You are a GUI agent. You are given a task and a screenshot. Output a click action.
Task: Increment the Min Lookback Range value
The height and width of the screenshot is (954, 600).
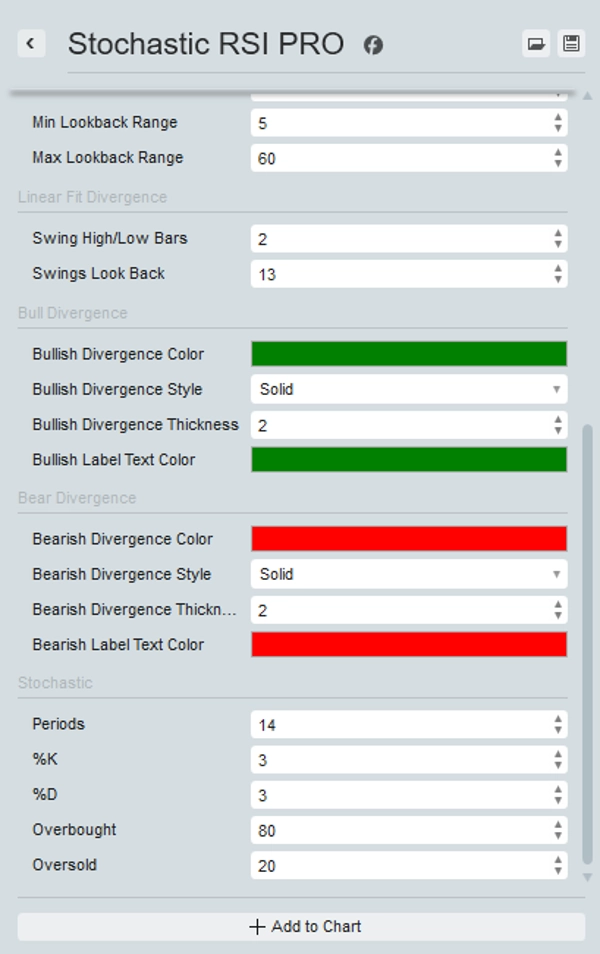click(x=557, y=117)
